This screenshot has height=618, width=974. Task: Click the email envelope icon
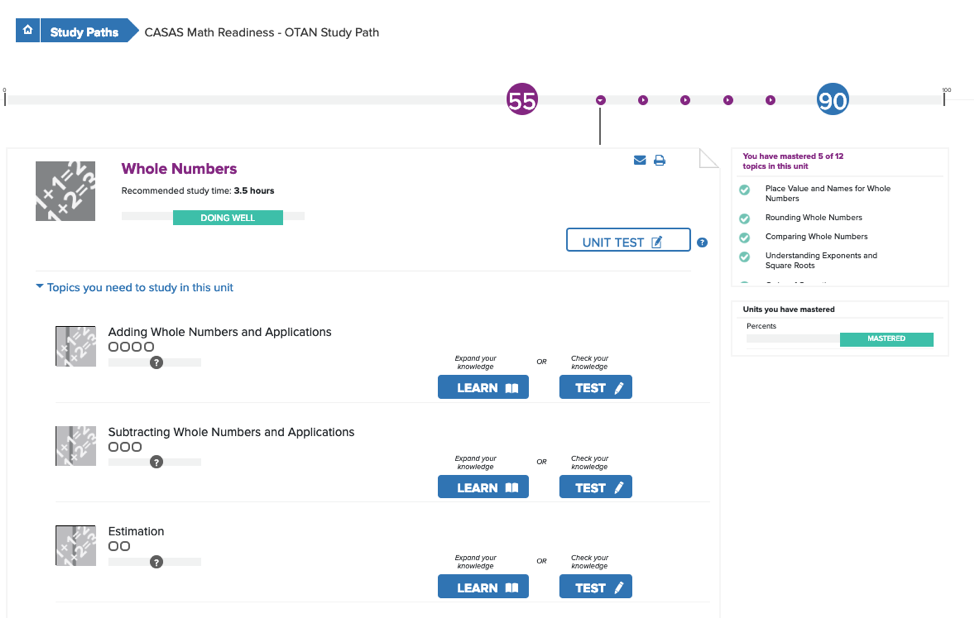tap(640, 160)
